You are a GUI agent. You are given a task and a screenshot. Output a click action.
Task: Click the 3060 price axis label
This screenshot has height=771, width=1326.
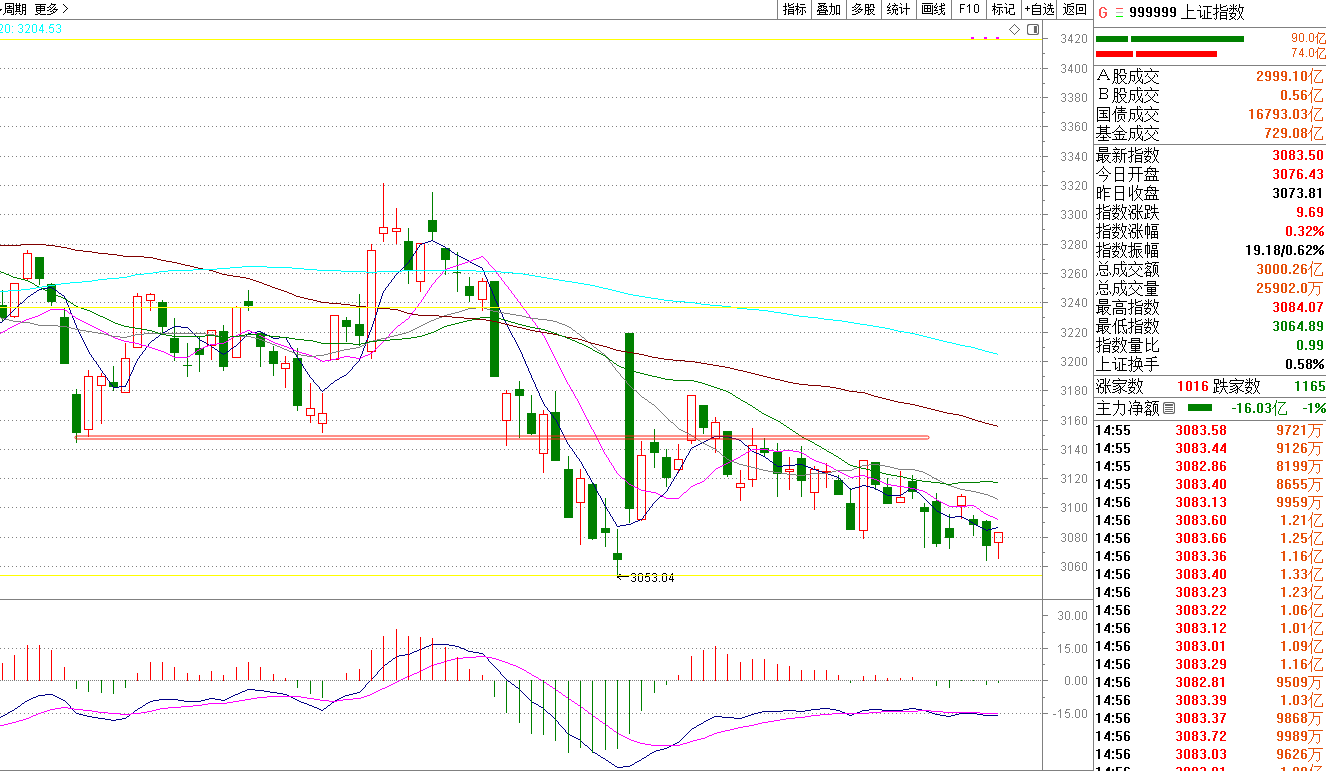[x=1075, y=567]
